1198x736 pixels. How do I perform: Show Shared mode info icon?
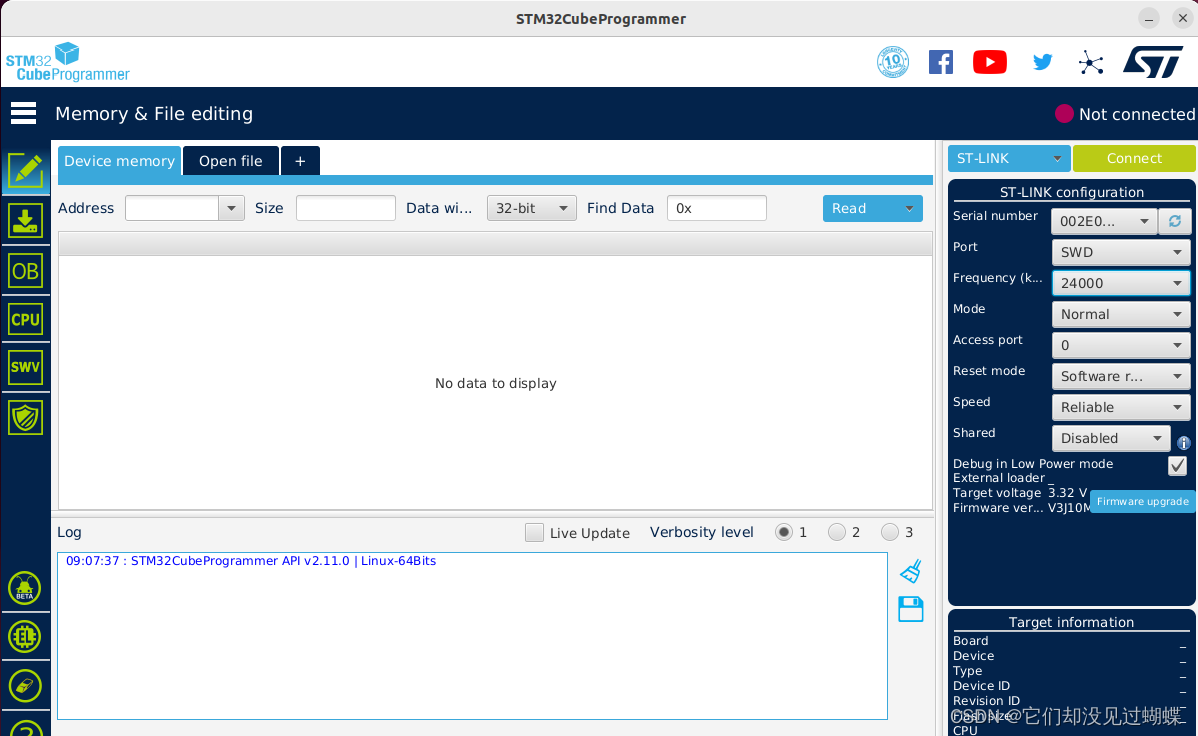pos(1183,443)
